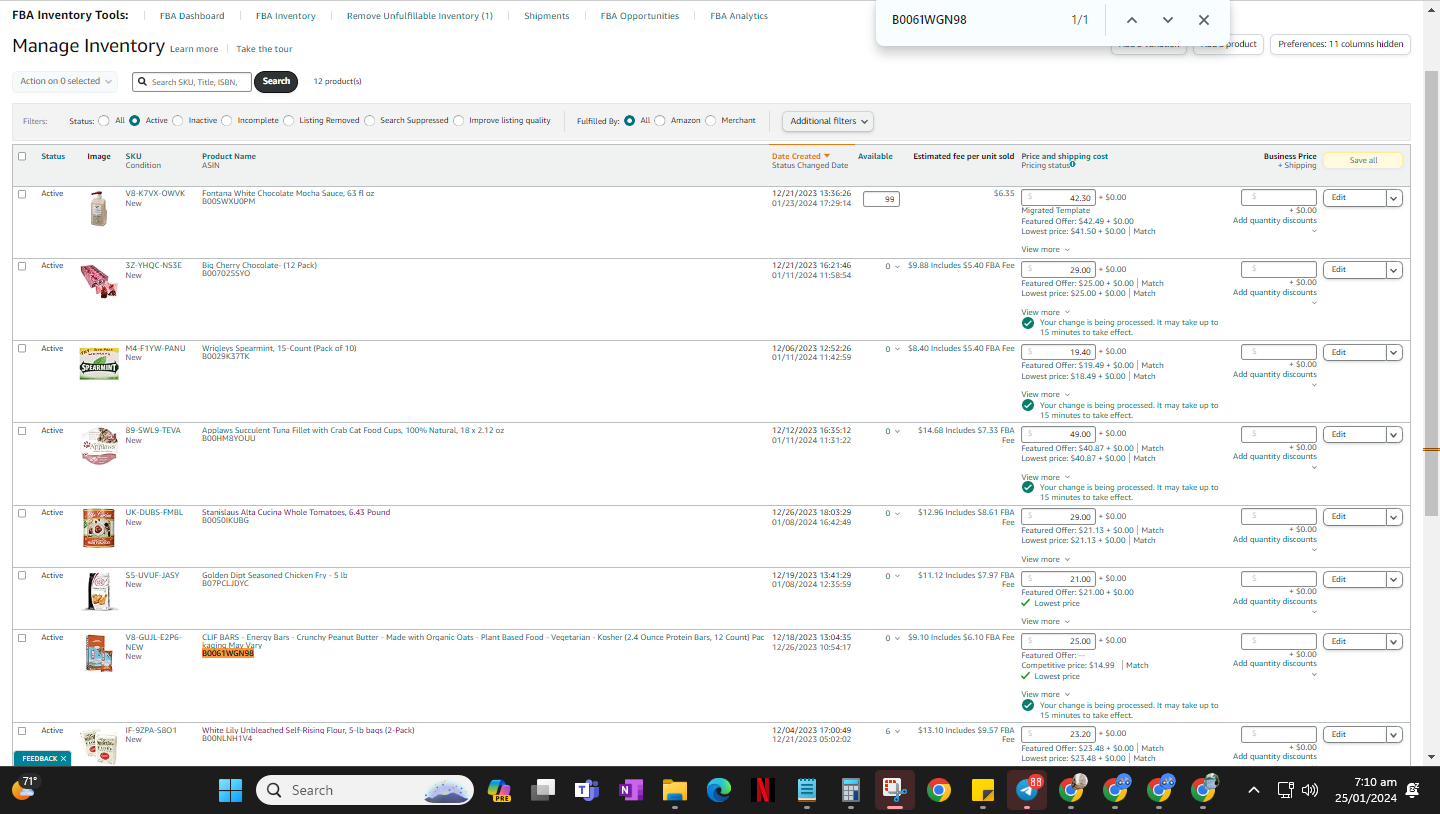
Task: Follow the Learn more link
Action: 194,49
